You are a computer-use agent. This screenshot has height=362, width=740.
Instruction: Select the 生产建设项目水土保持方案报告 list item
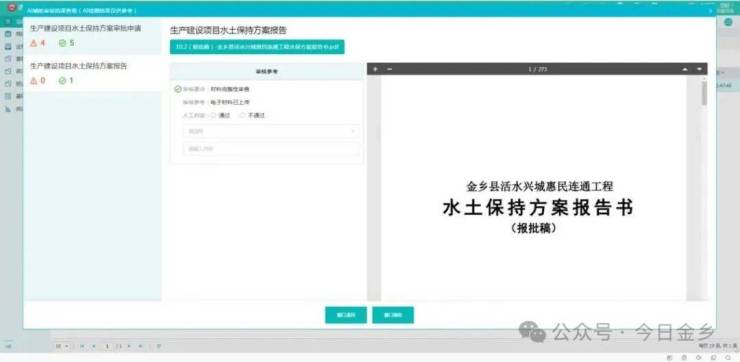tap(92, 73)
